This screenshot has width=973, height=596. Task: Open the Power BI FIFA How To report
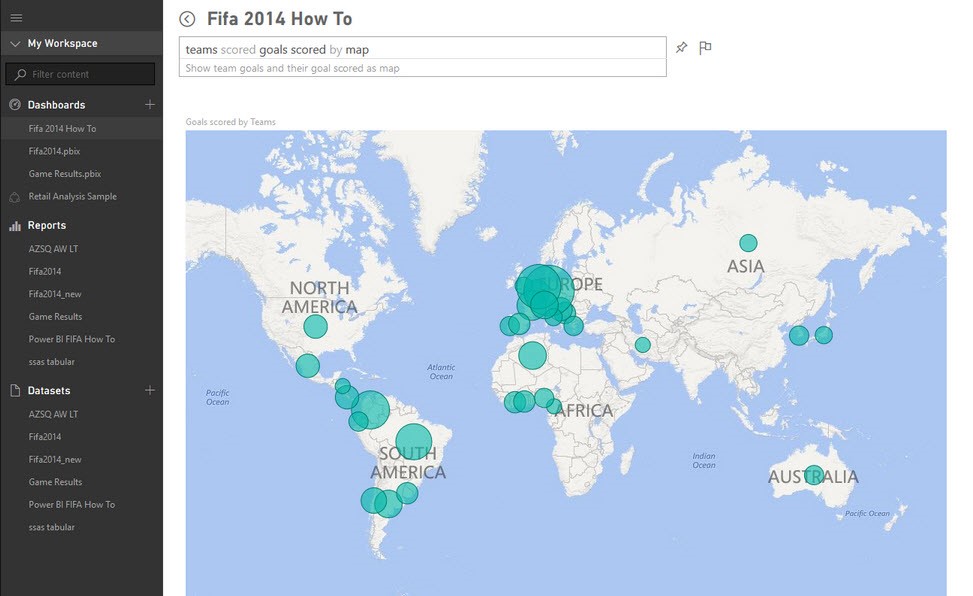71,339
